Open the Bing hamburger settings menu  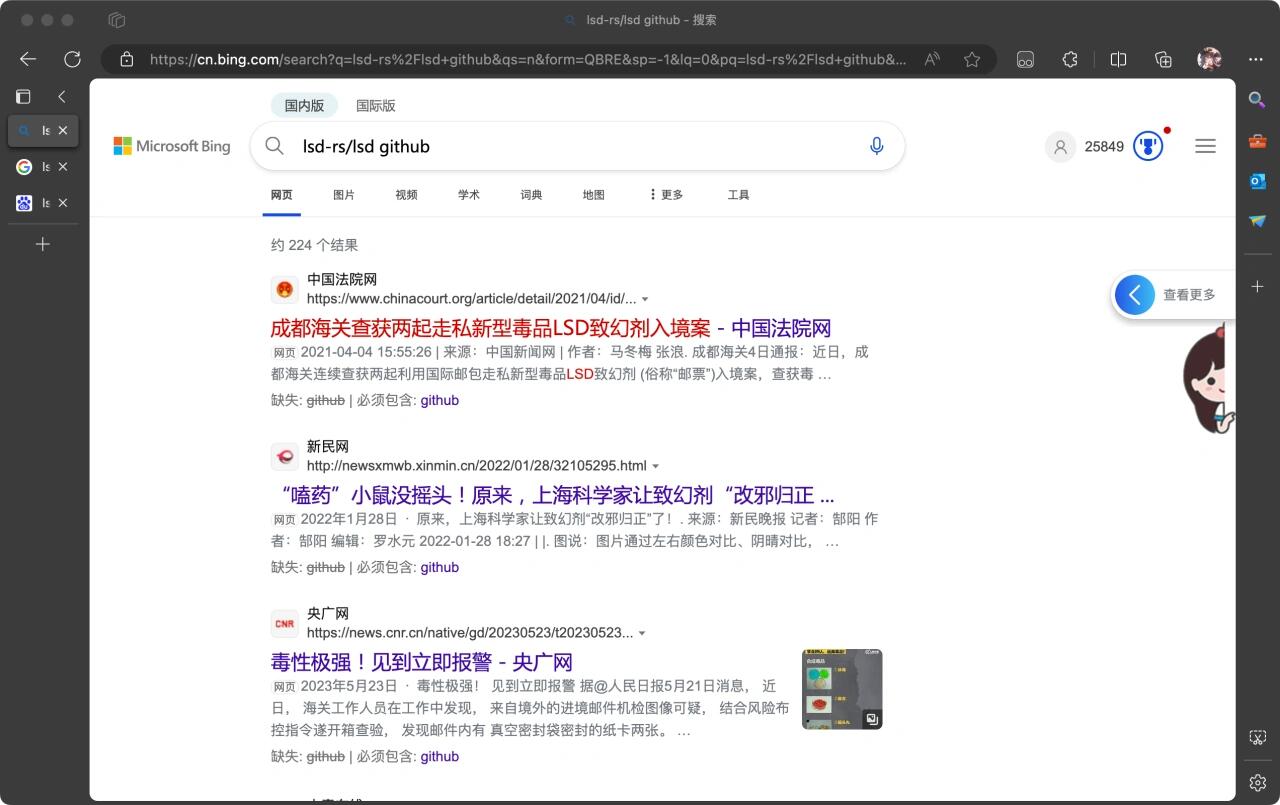pyautogui.click(x=1205, y=146)
